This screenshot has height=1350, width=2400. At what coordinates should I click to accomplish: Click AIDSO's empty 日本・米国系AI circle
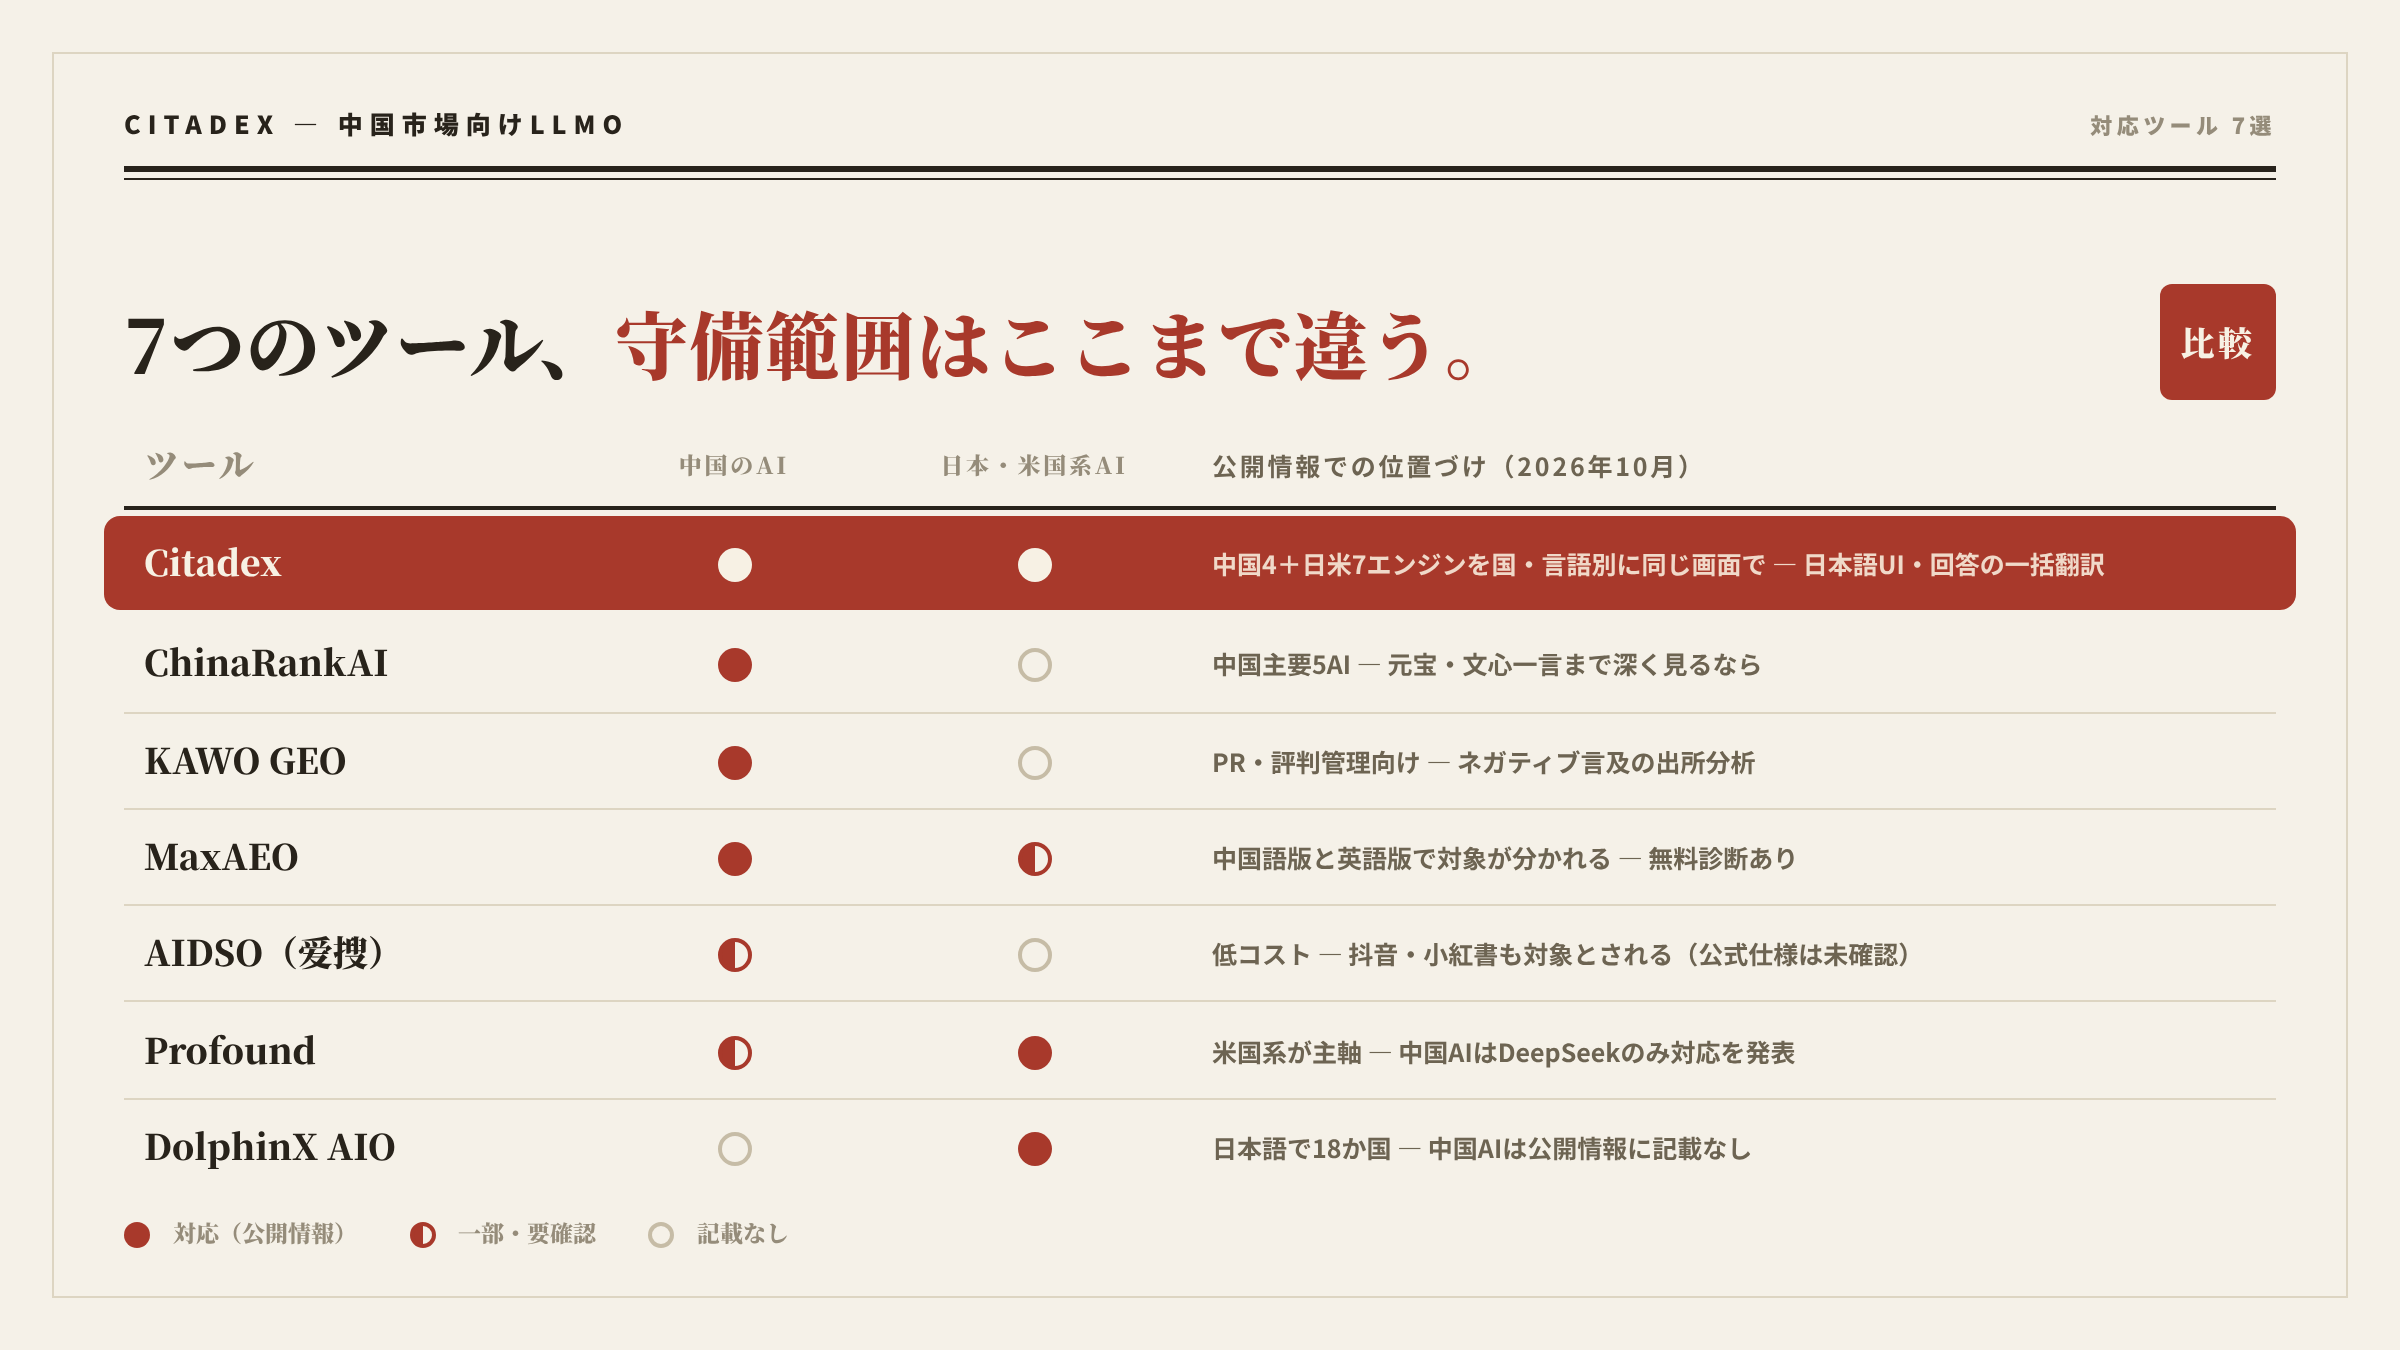1035,955
